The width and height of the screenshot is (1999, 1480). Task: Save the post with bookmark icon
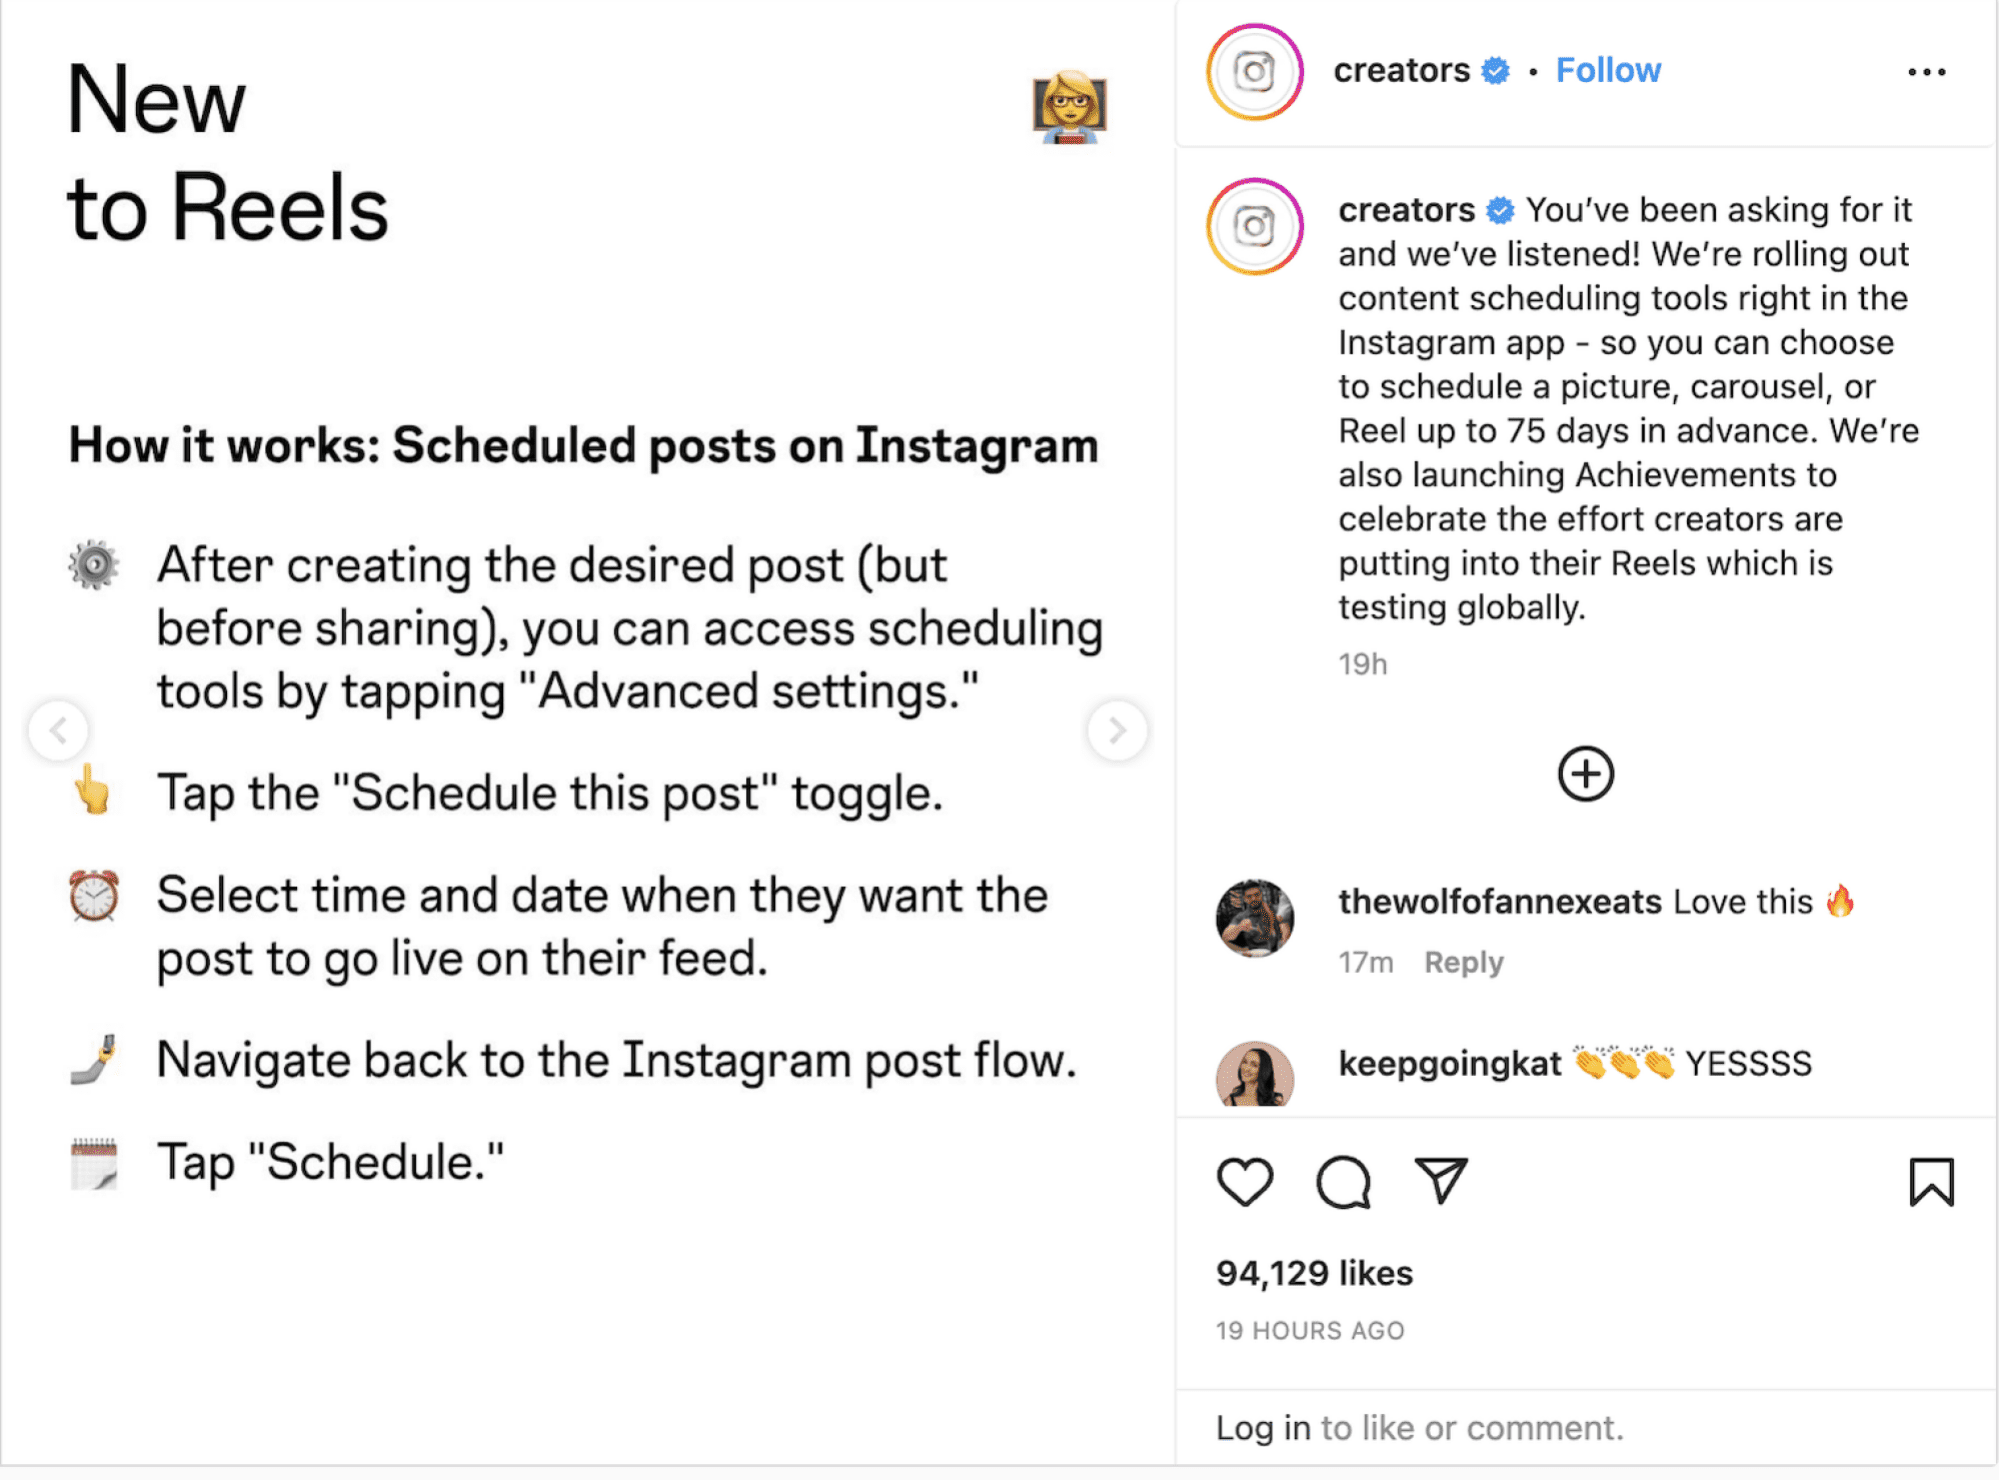click(x=1931, y=1182)
